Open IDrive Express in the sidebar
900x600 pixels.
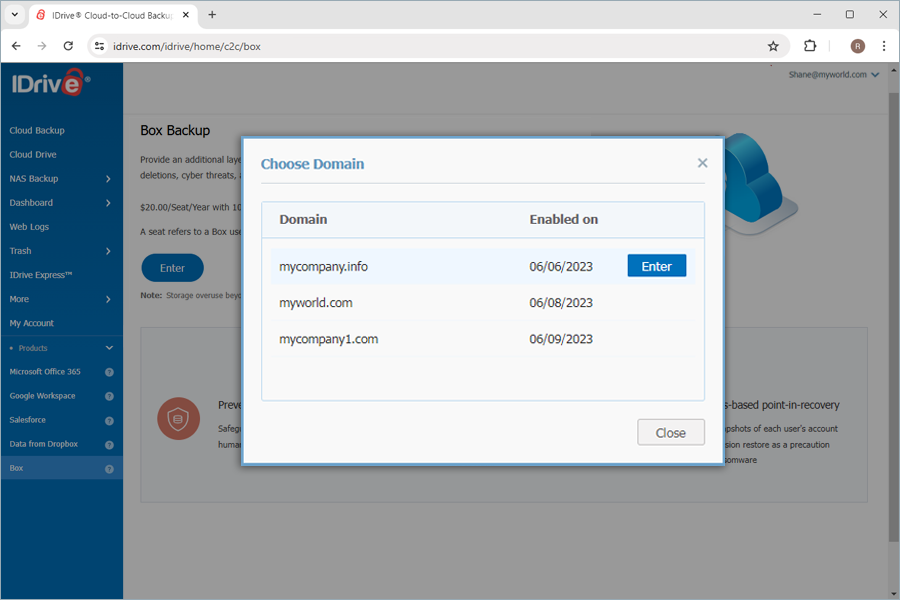tap(40, 275)
